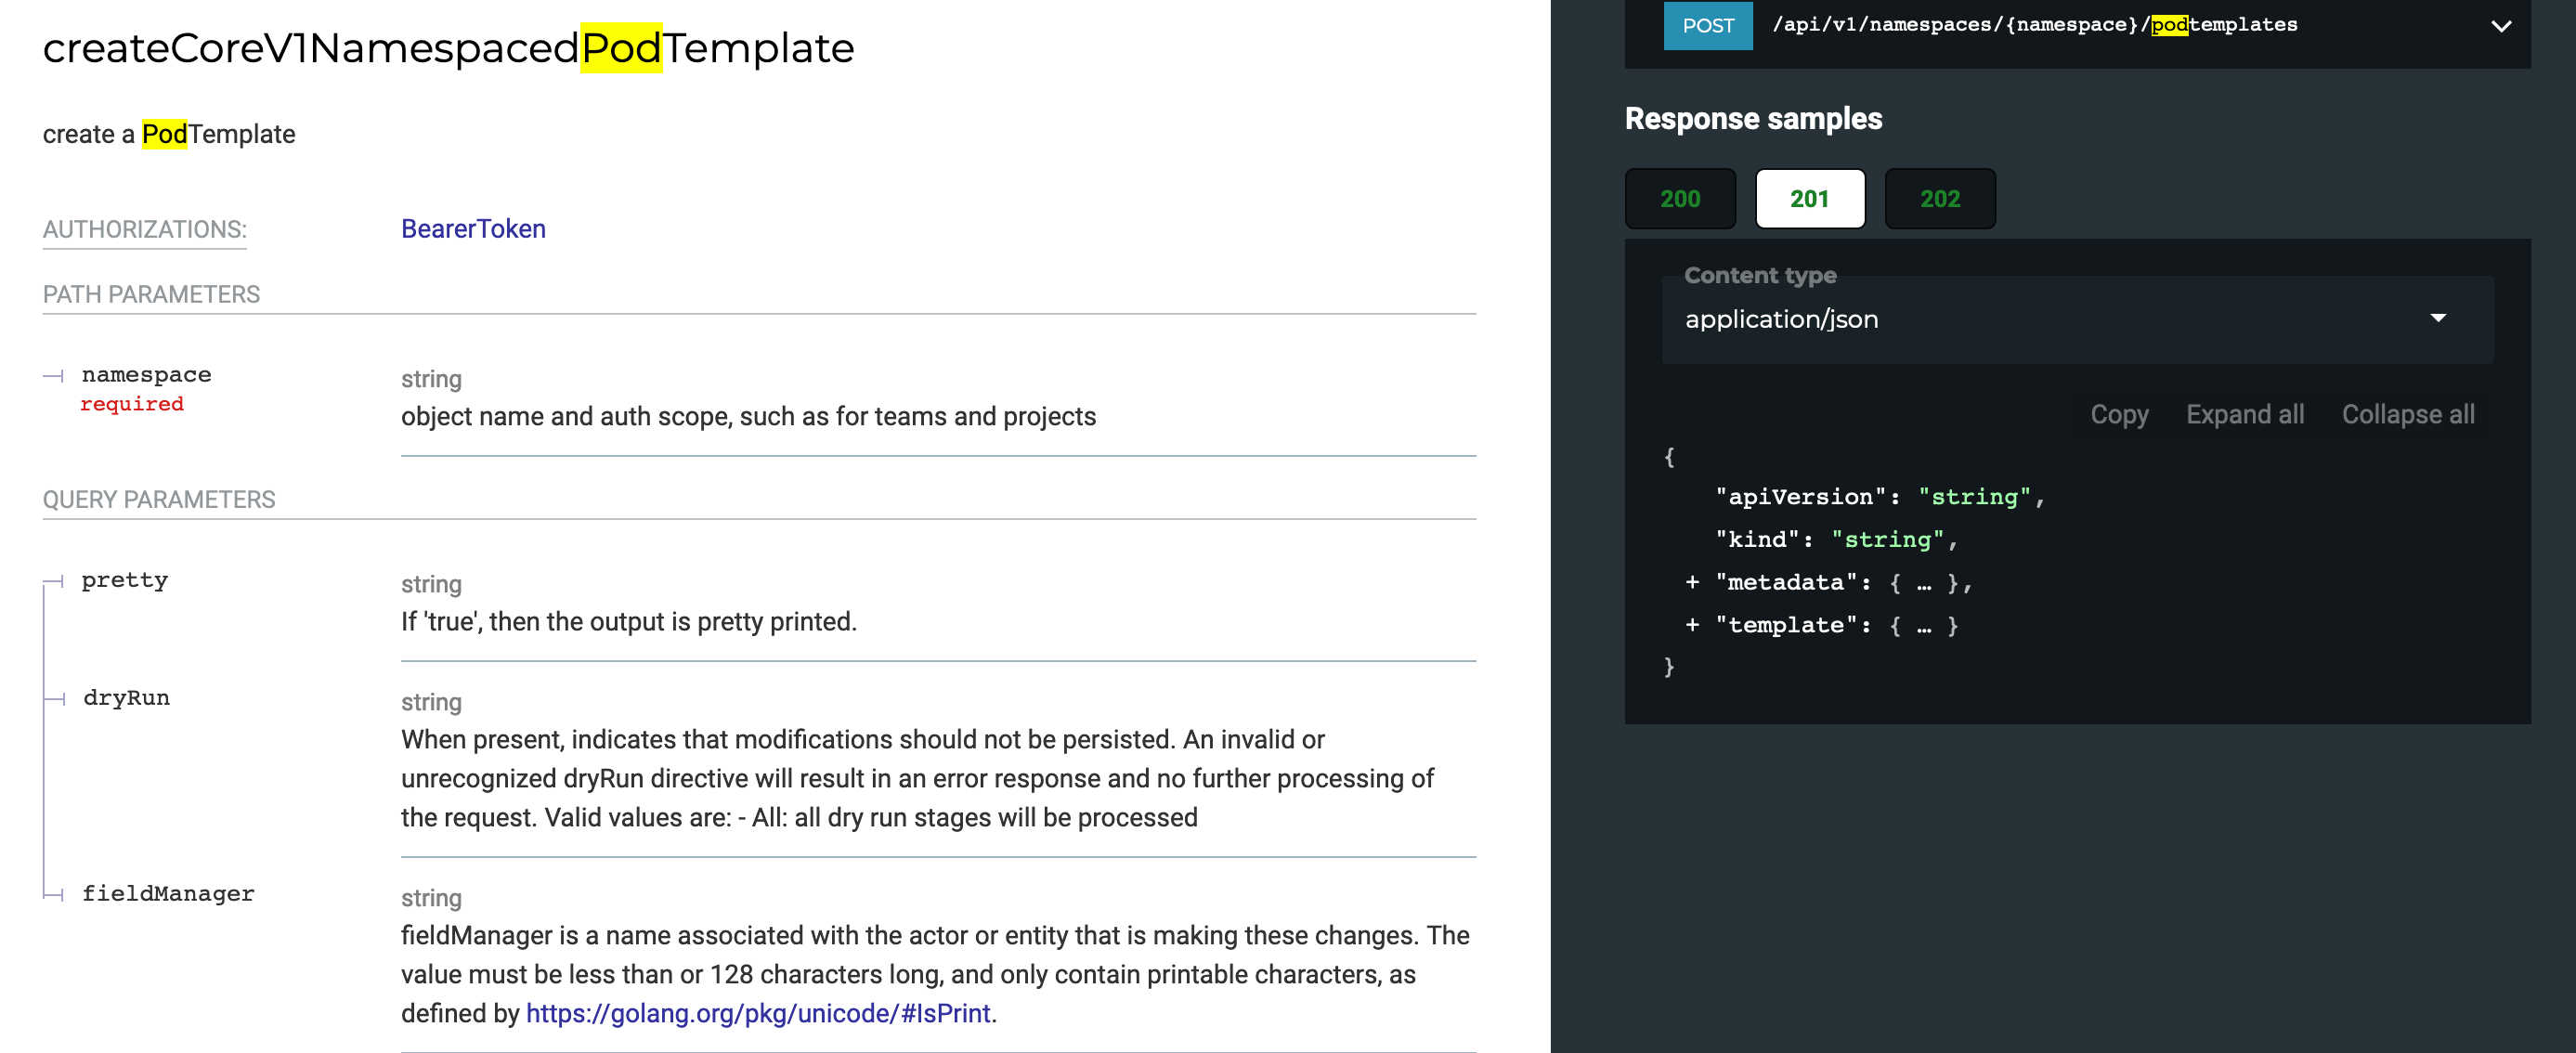Select the dryRun query parameter
Image resolution: width=2576 pixels, height=1053 pixels.
coord(126,697)
